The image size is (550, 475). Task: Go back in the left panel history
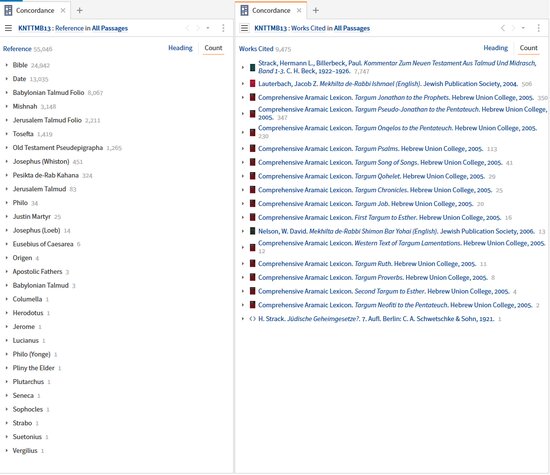tap(188, 28)
